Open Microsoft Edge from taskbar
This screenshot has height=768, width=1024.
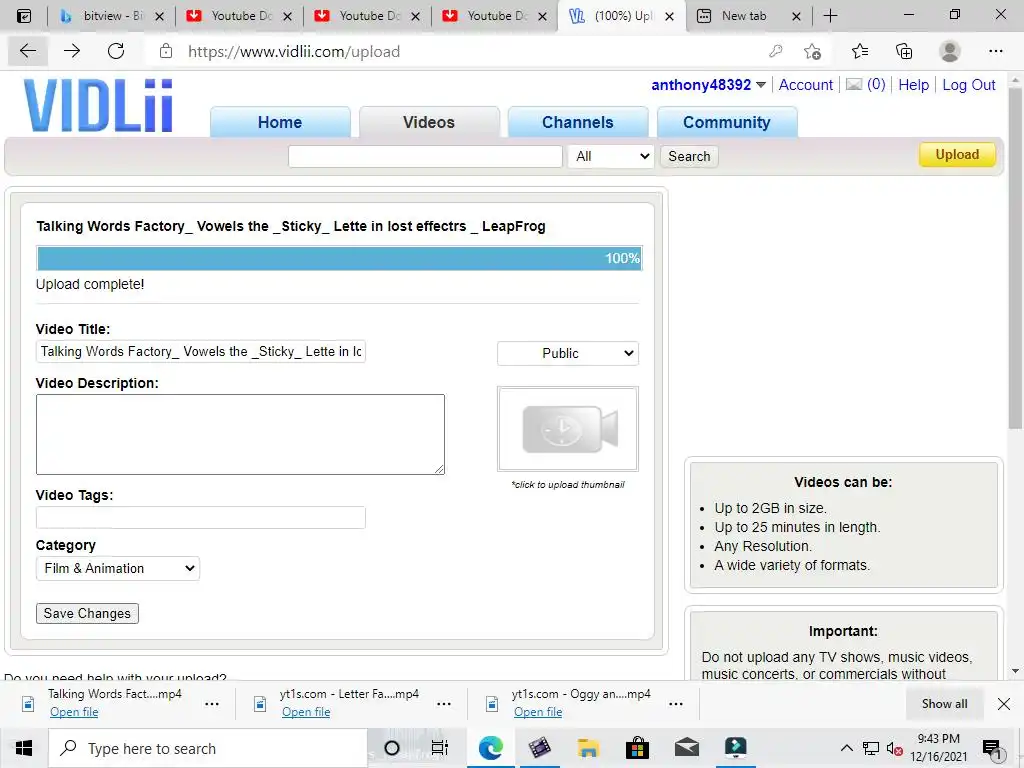490,748
